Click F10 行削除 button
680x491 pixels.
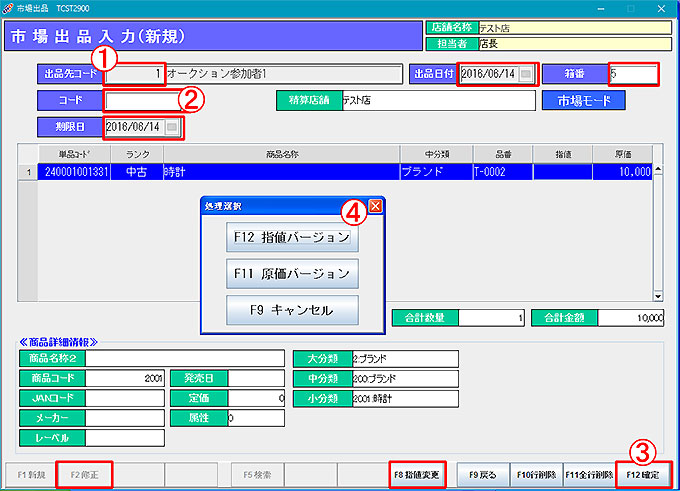535,473
